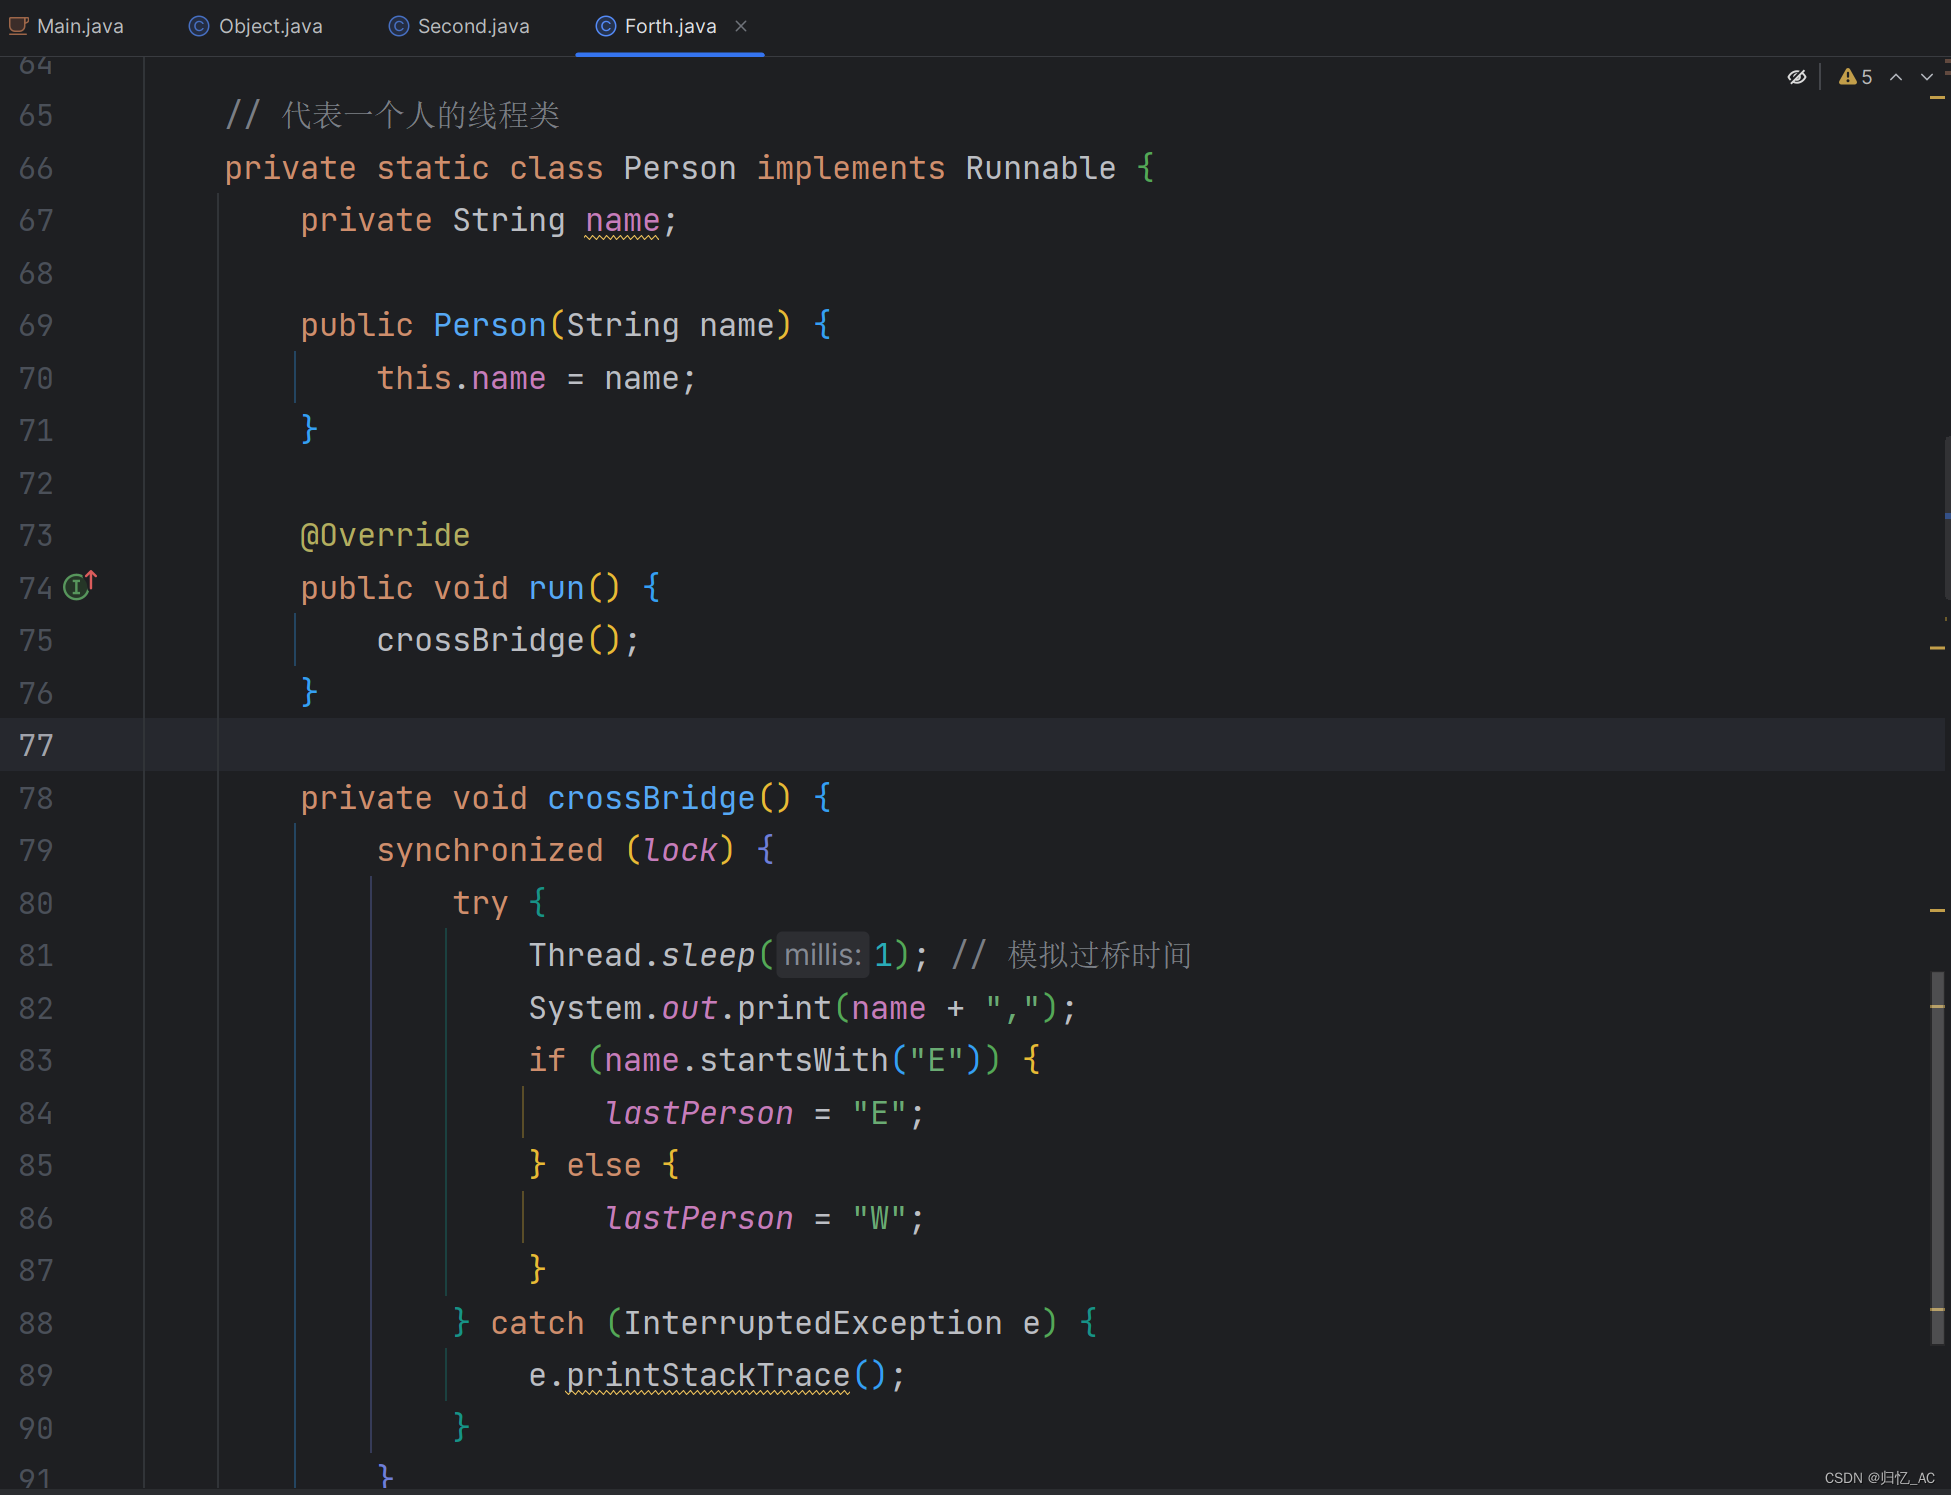Viewport: 1951px width, 1495px height.
Task: Click the underlined printStackTrace call
Action: (x=707, y=1375)
